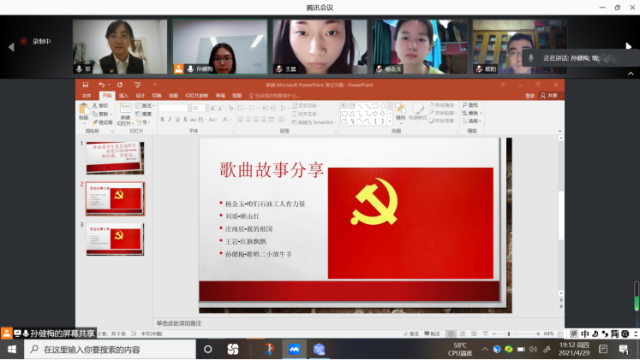This screenshot has height=360, width=640.
Task: Click the Slide Sorter view icon in status bar
Action: pyautogui.click(x=462, y=334)
